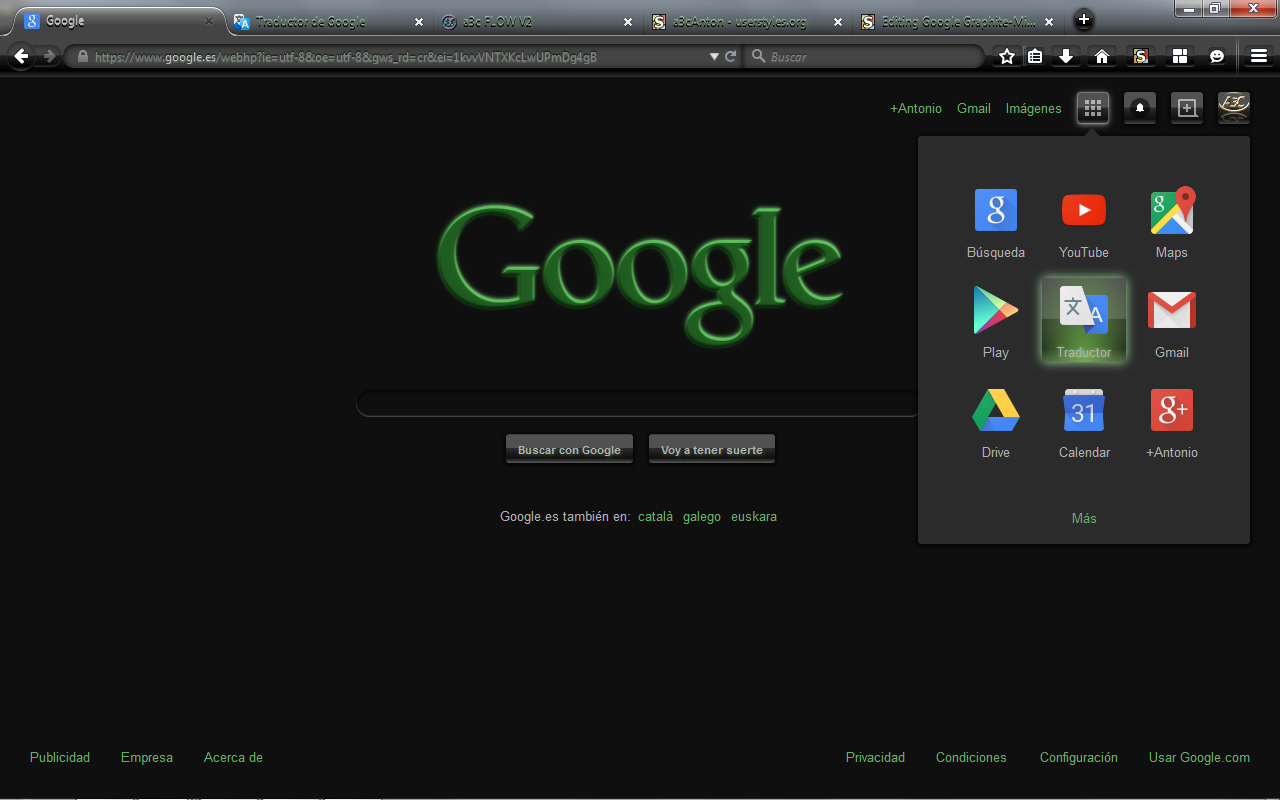
Task: Expand the URL history dropdown arrow
Action: click(714, 57)
